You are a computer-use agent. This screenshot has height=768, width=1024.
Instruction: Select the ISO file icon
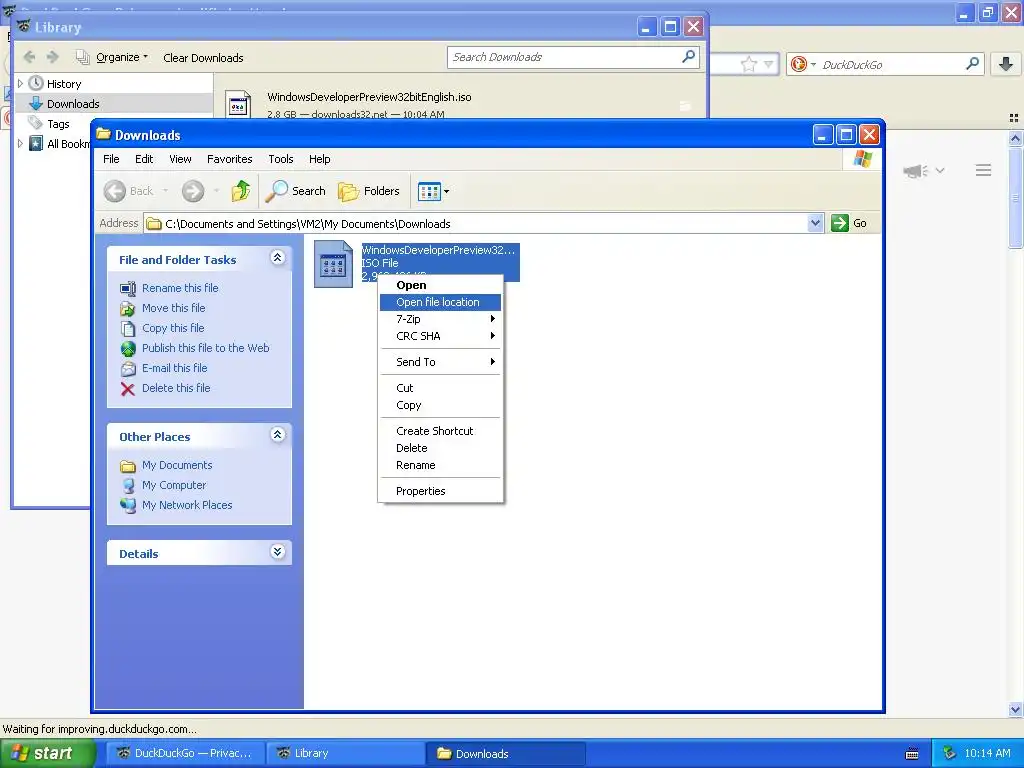point(333,263)
